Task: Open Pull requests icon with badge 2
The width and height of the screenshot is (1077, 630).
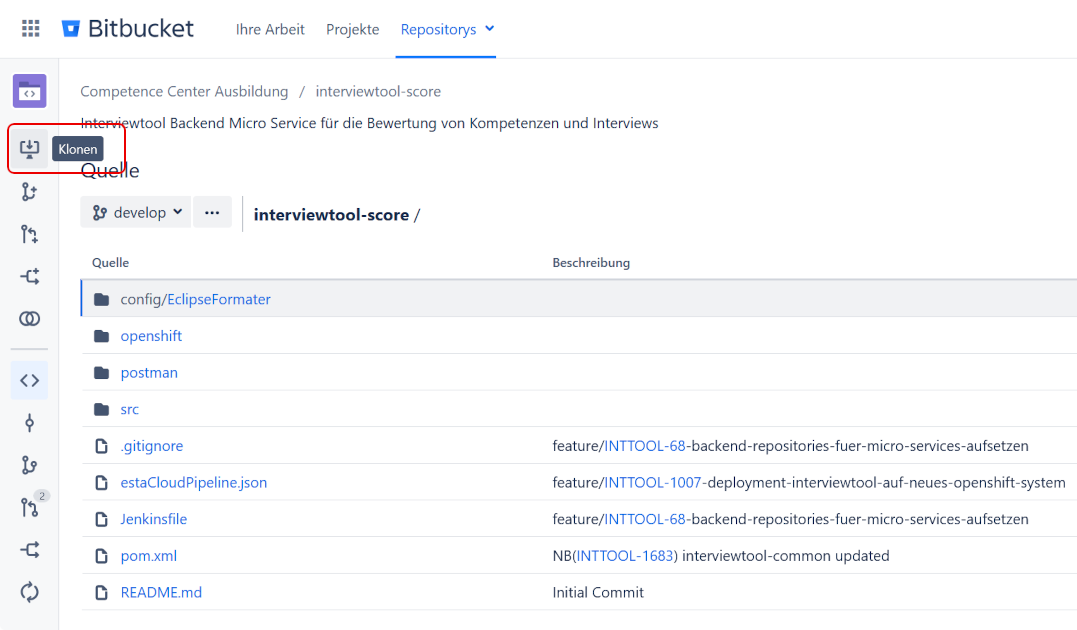Action: point(30,508)
